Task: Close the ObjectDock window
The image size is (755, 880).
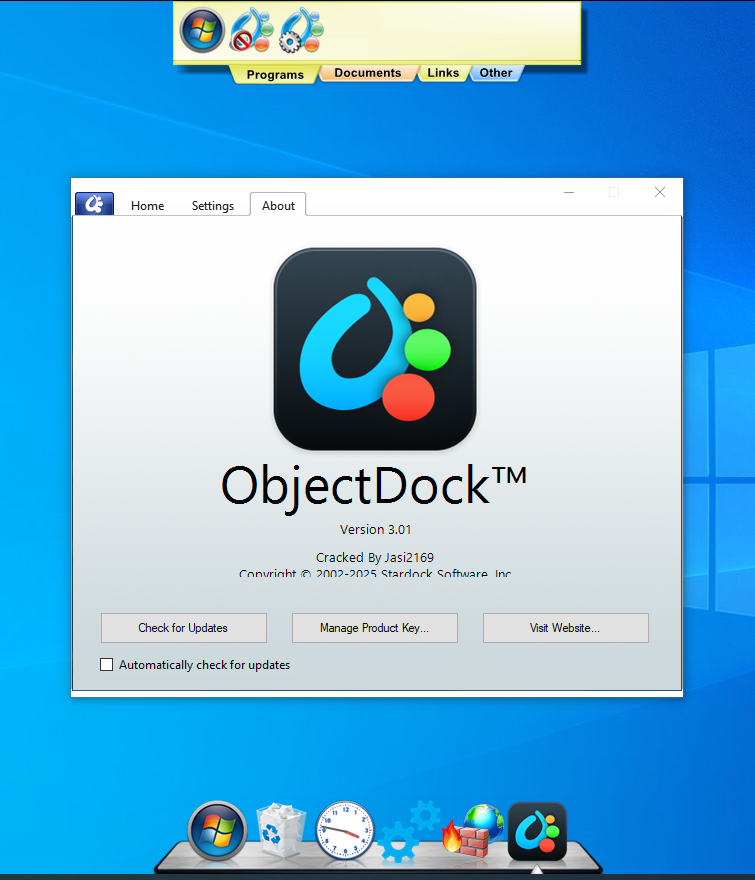Action: (660, 192)
